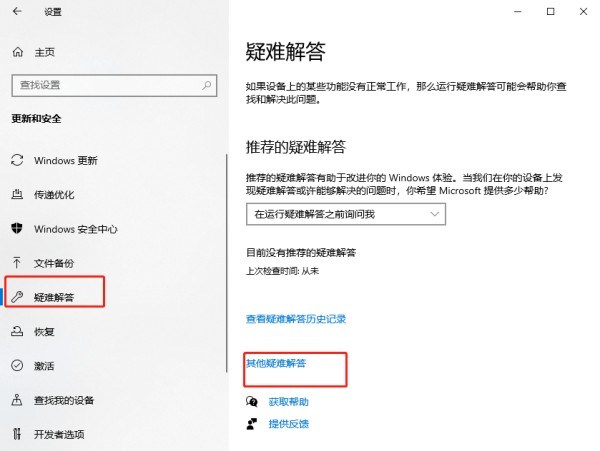The image size is (600, 451).
Task: Click the home icon beside 主页
Action: 18,52
